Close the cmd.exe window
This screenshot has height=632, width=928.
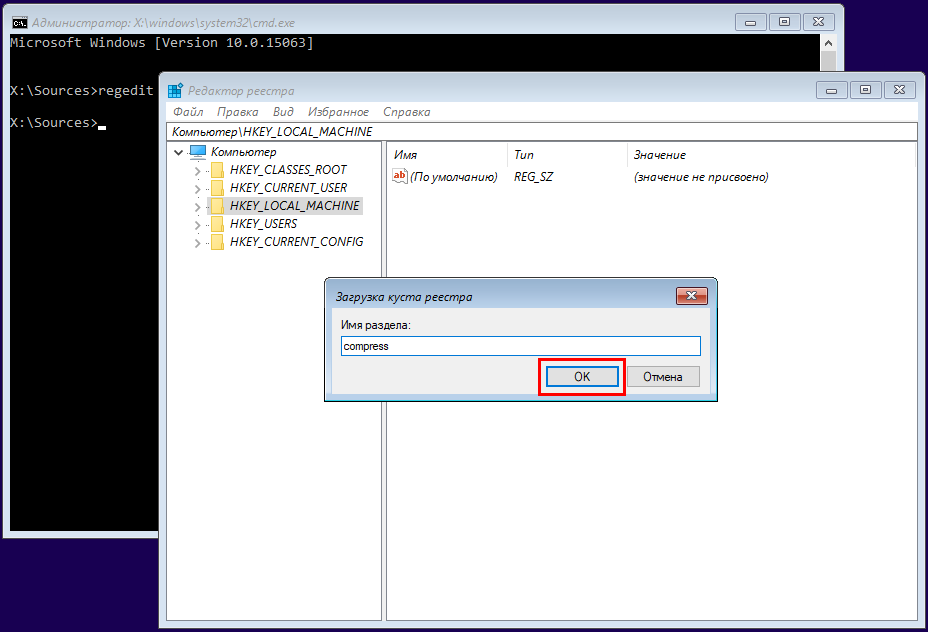point(819,22)
